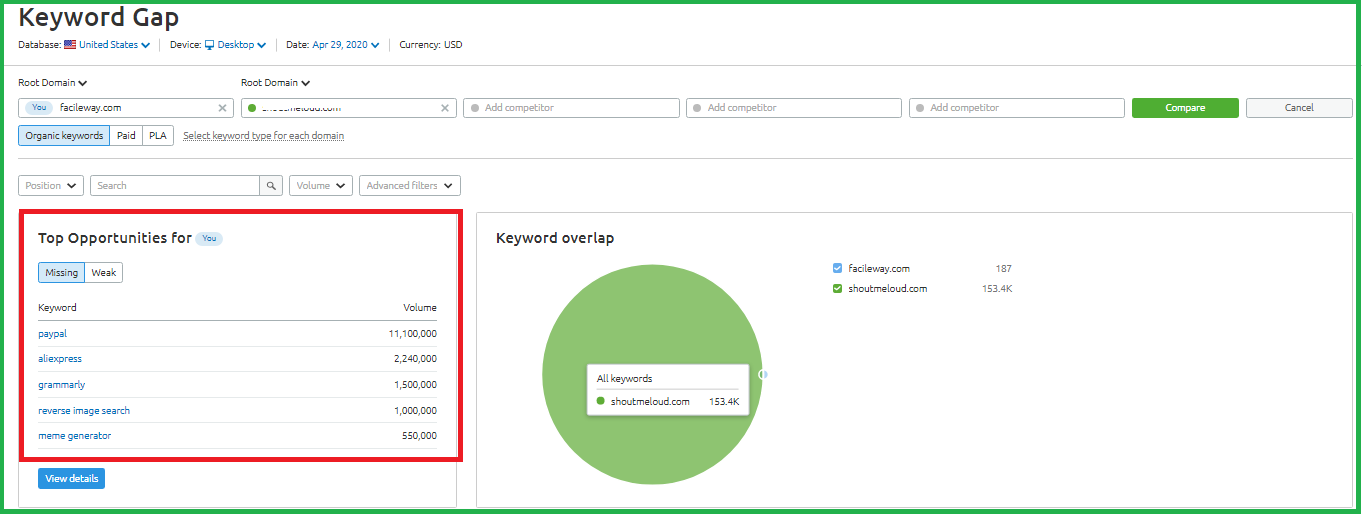Click the green Compare button
This screenshot has width=1362, height=517.
pyautogui.click(x=1185, y=108)
